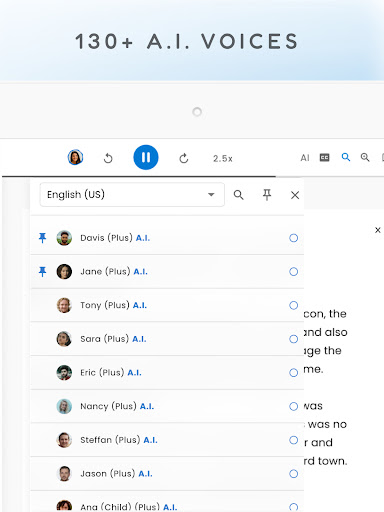
Task: Expand the English (US) language dropdown
Action: point(132,194)
